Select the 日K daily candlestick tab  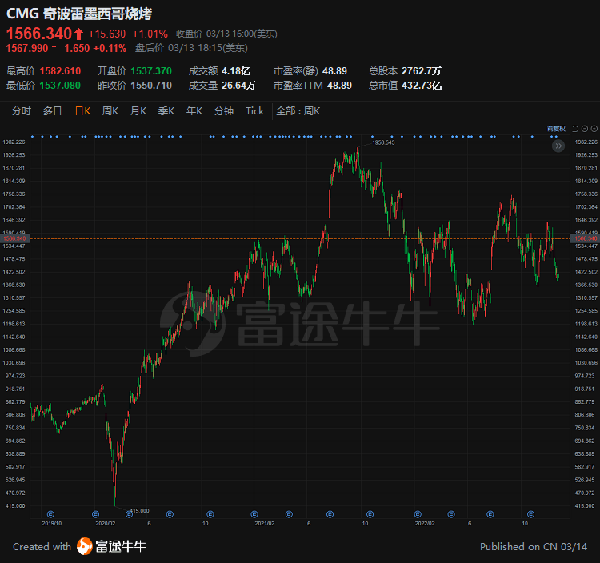tap(82, 110)
